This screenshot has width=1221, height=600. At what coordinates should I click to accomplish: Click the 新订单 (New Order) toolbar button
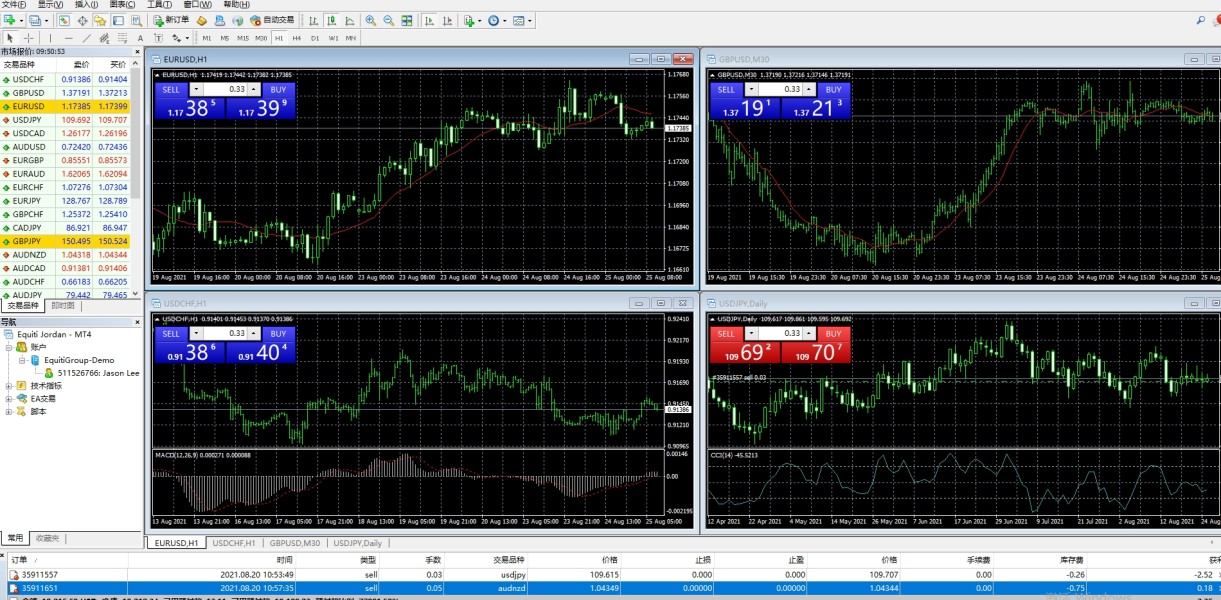[170, 20]
